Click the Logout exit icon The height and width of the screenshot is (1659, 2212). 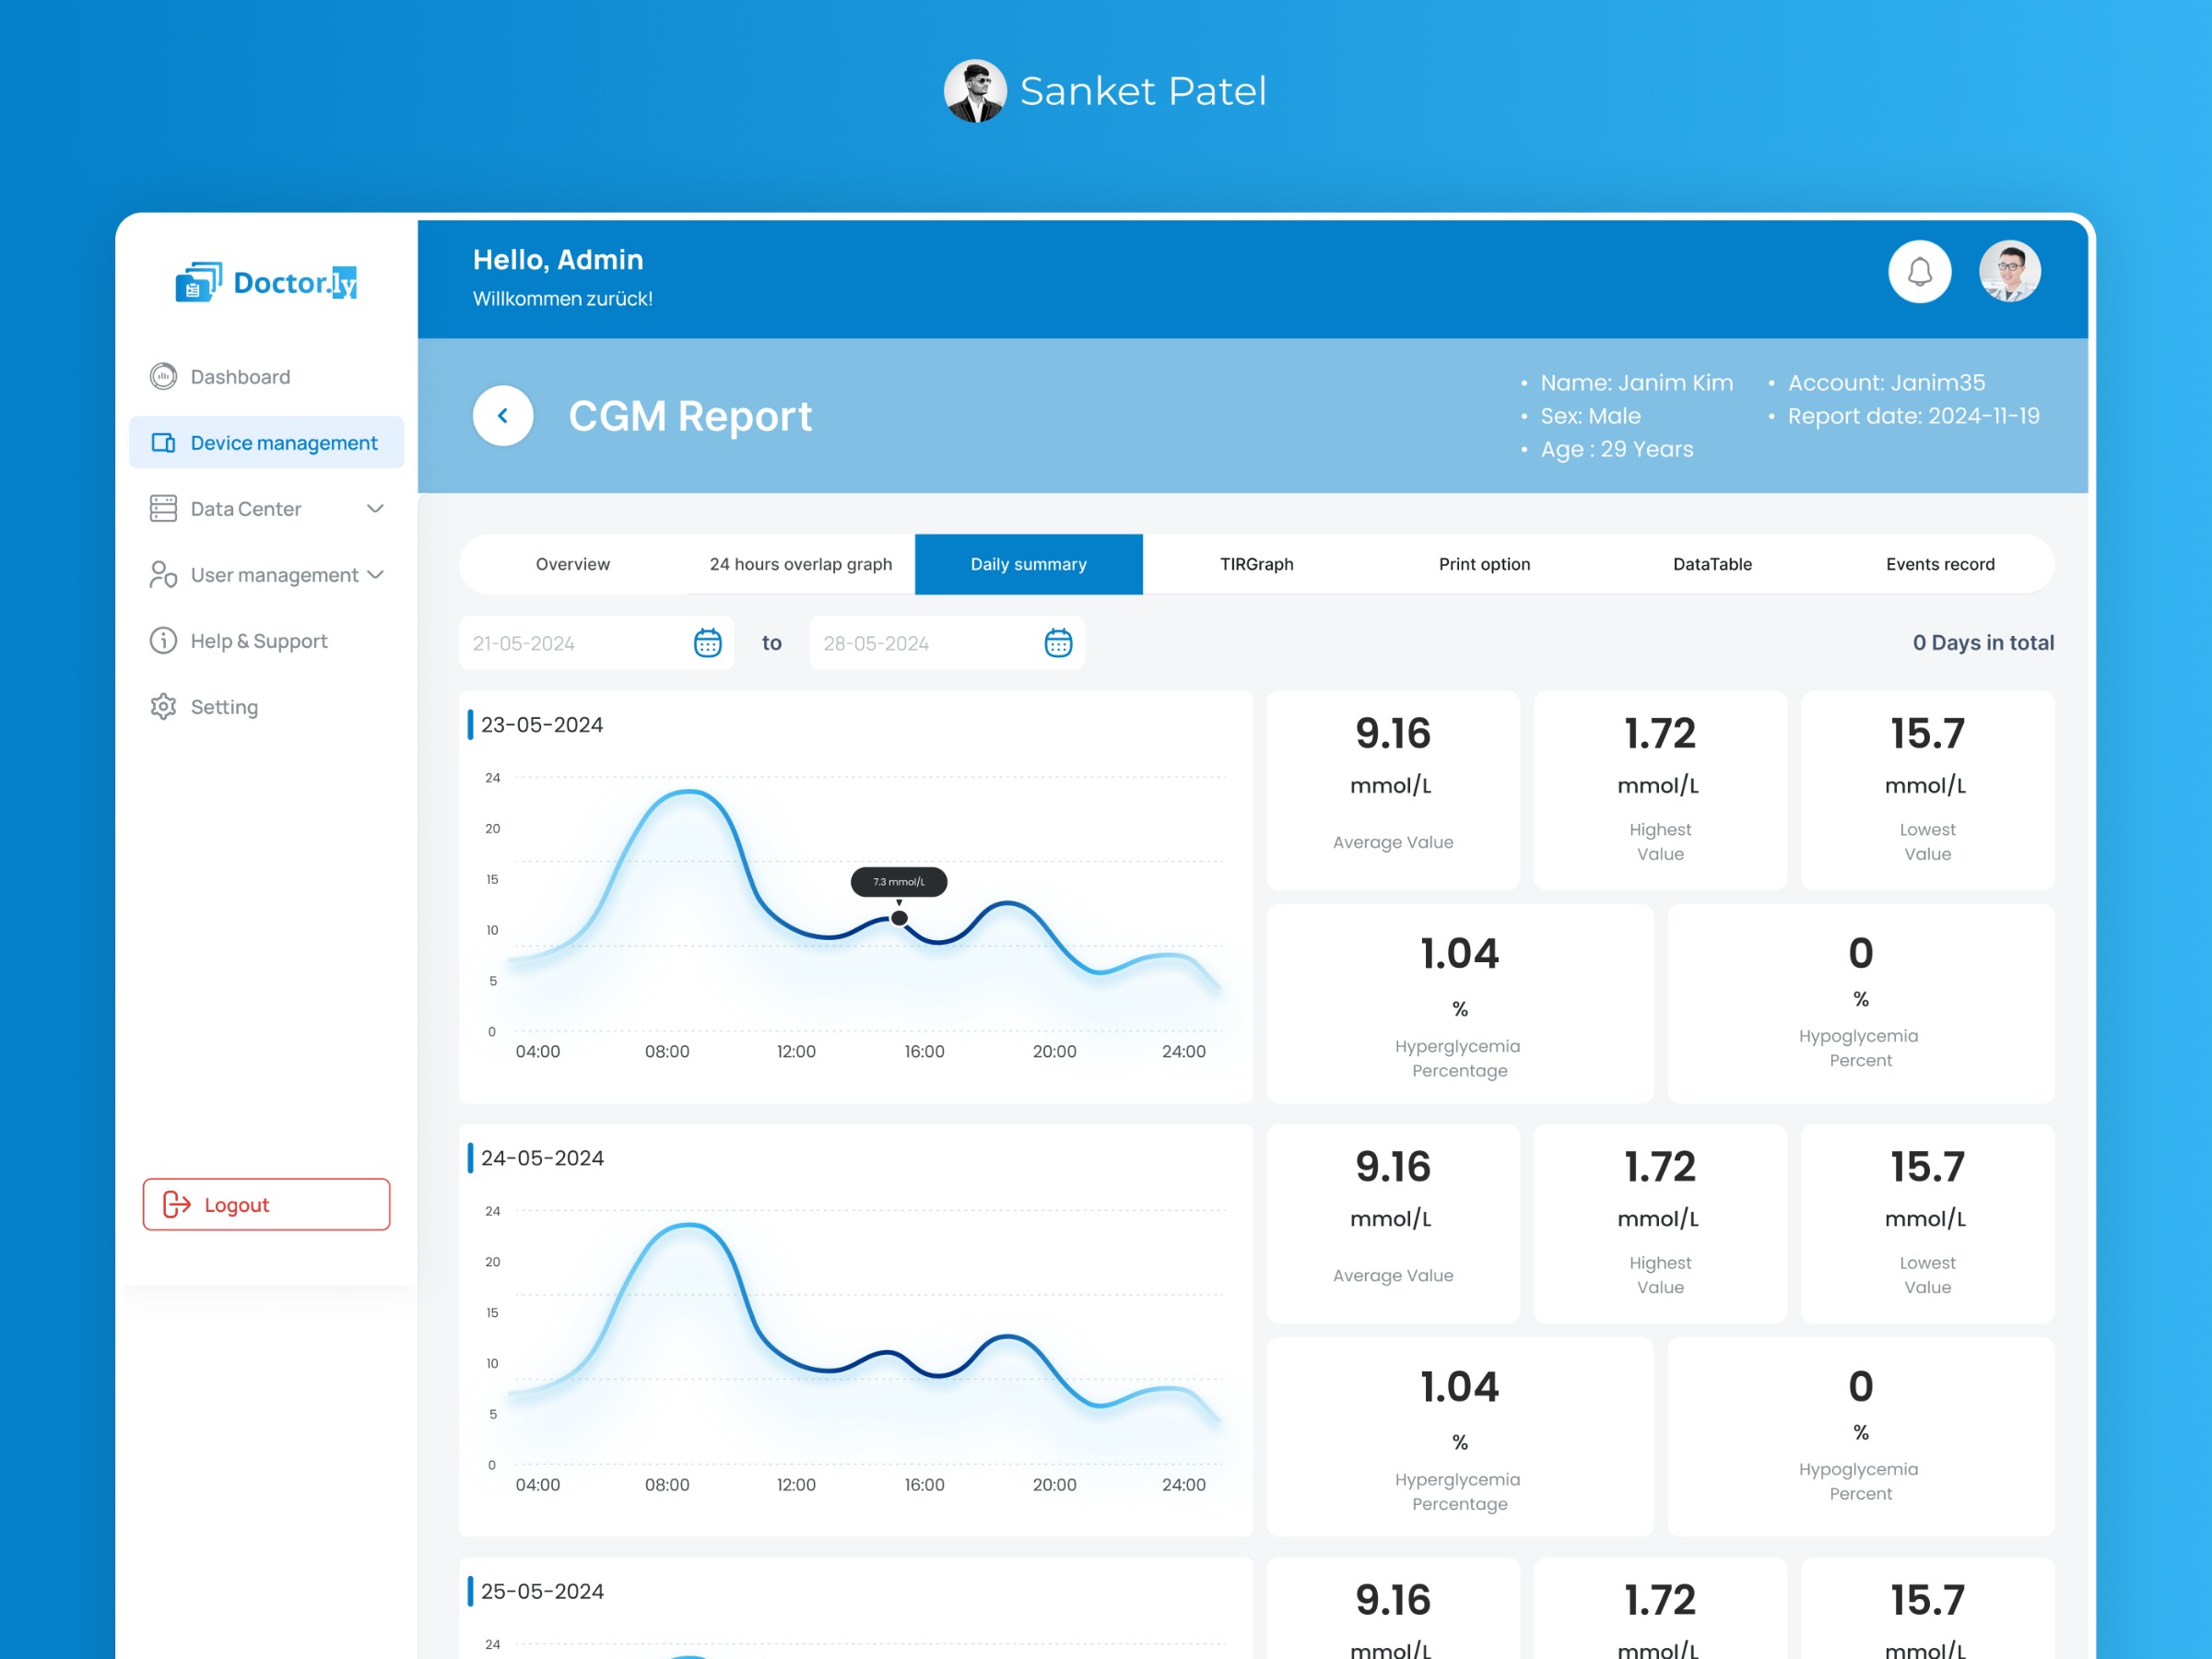176,1204
